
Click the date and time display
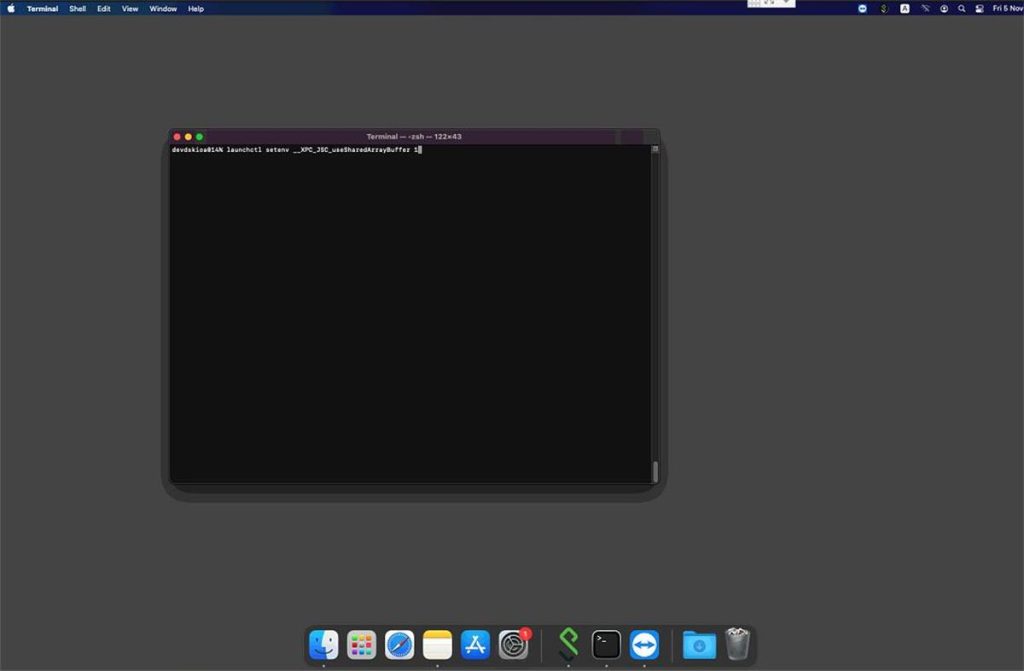(x=1006, y=8)
